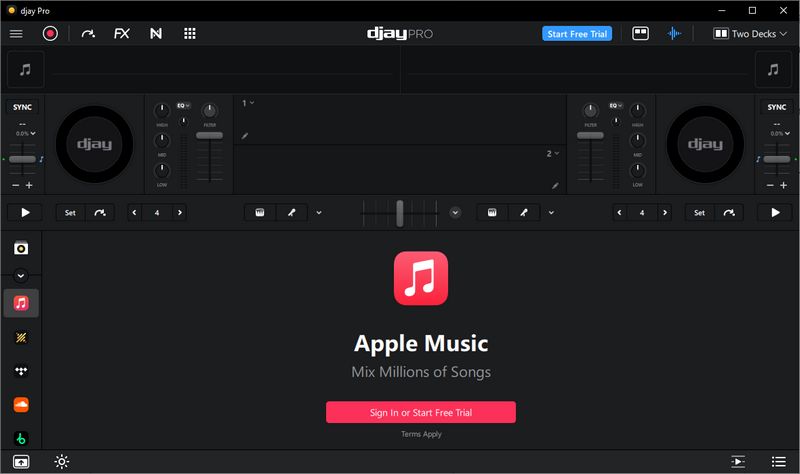
Task: Click the right deck djay turntable platter
Action: pos(705,144)
